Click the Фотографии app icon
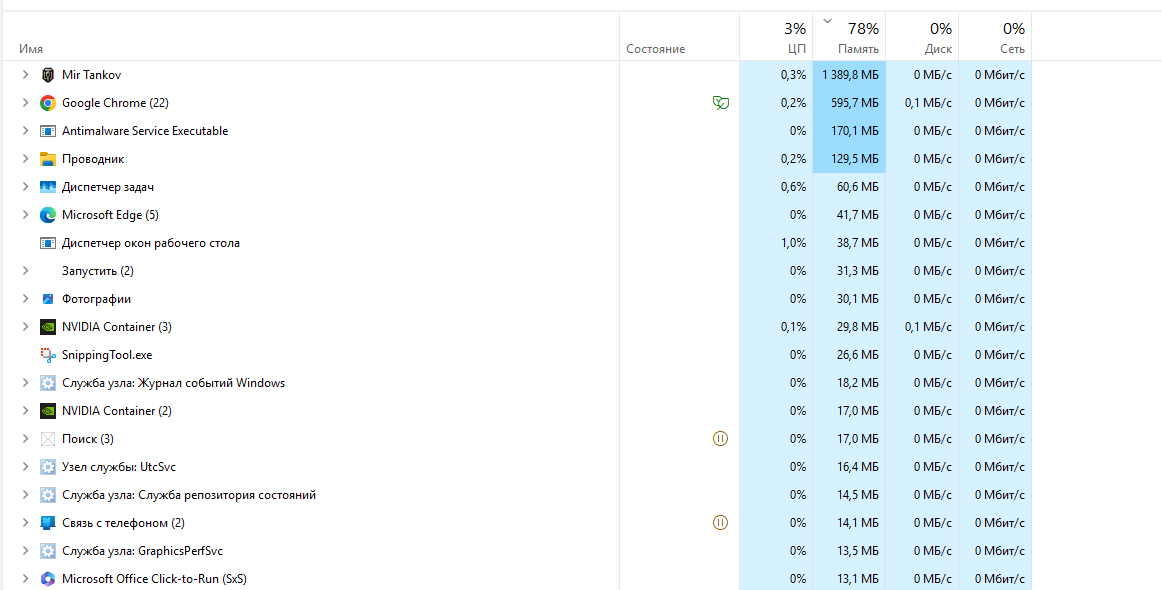 (x=47, y=299)
